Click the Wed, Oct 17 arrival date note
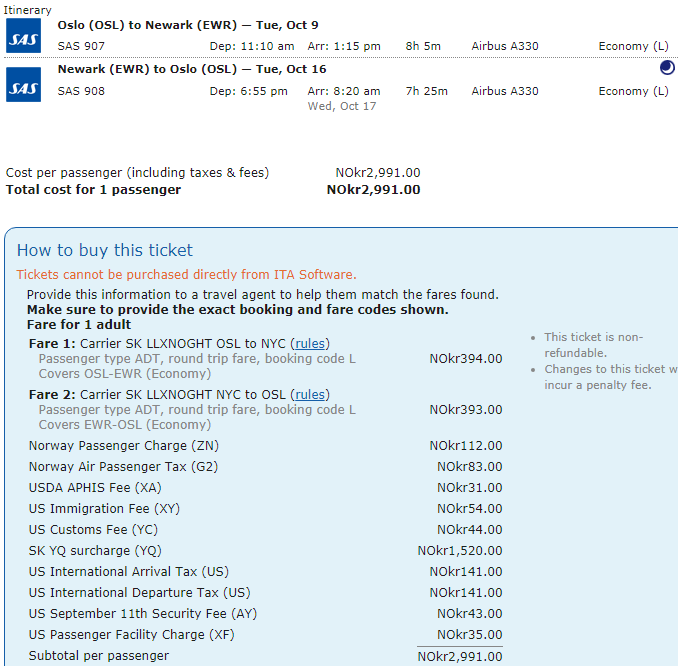The height and width of the screenshot is (666, 678). click(342, 106)
